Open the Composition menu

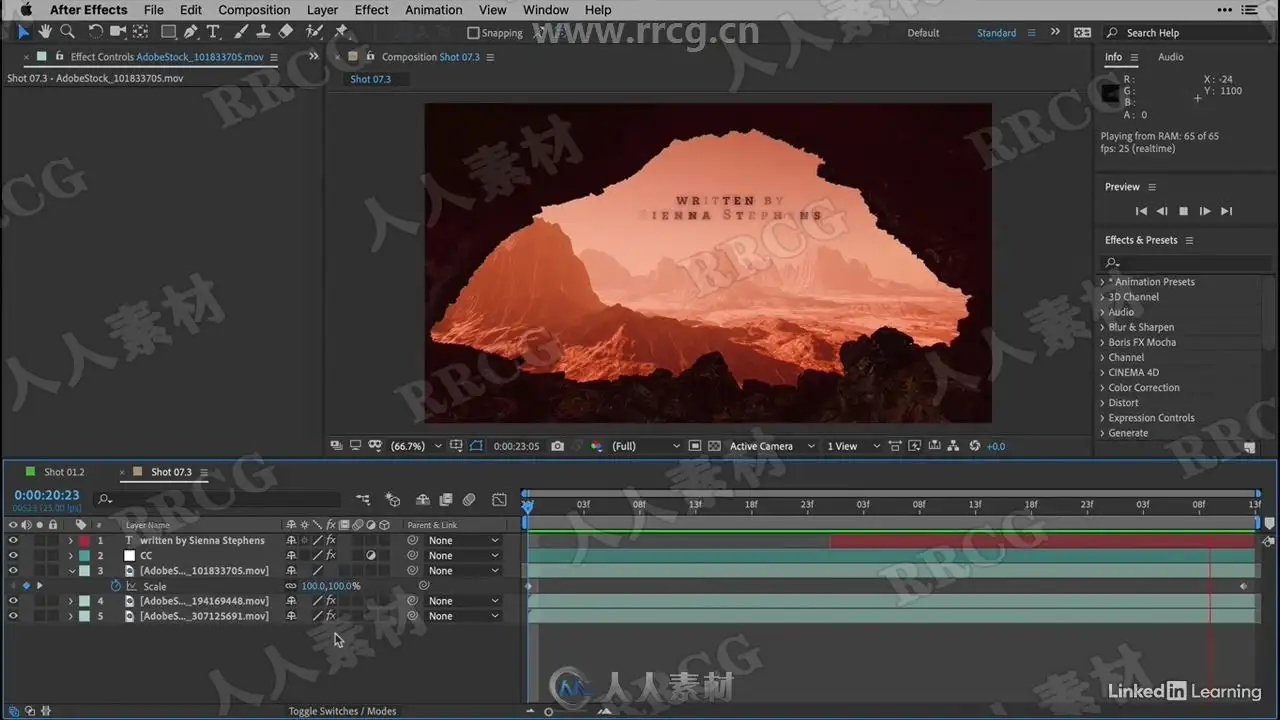[x=254, y=10]
